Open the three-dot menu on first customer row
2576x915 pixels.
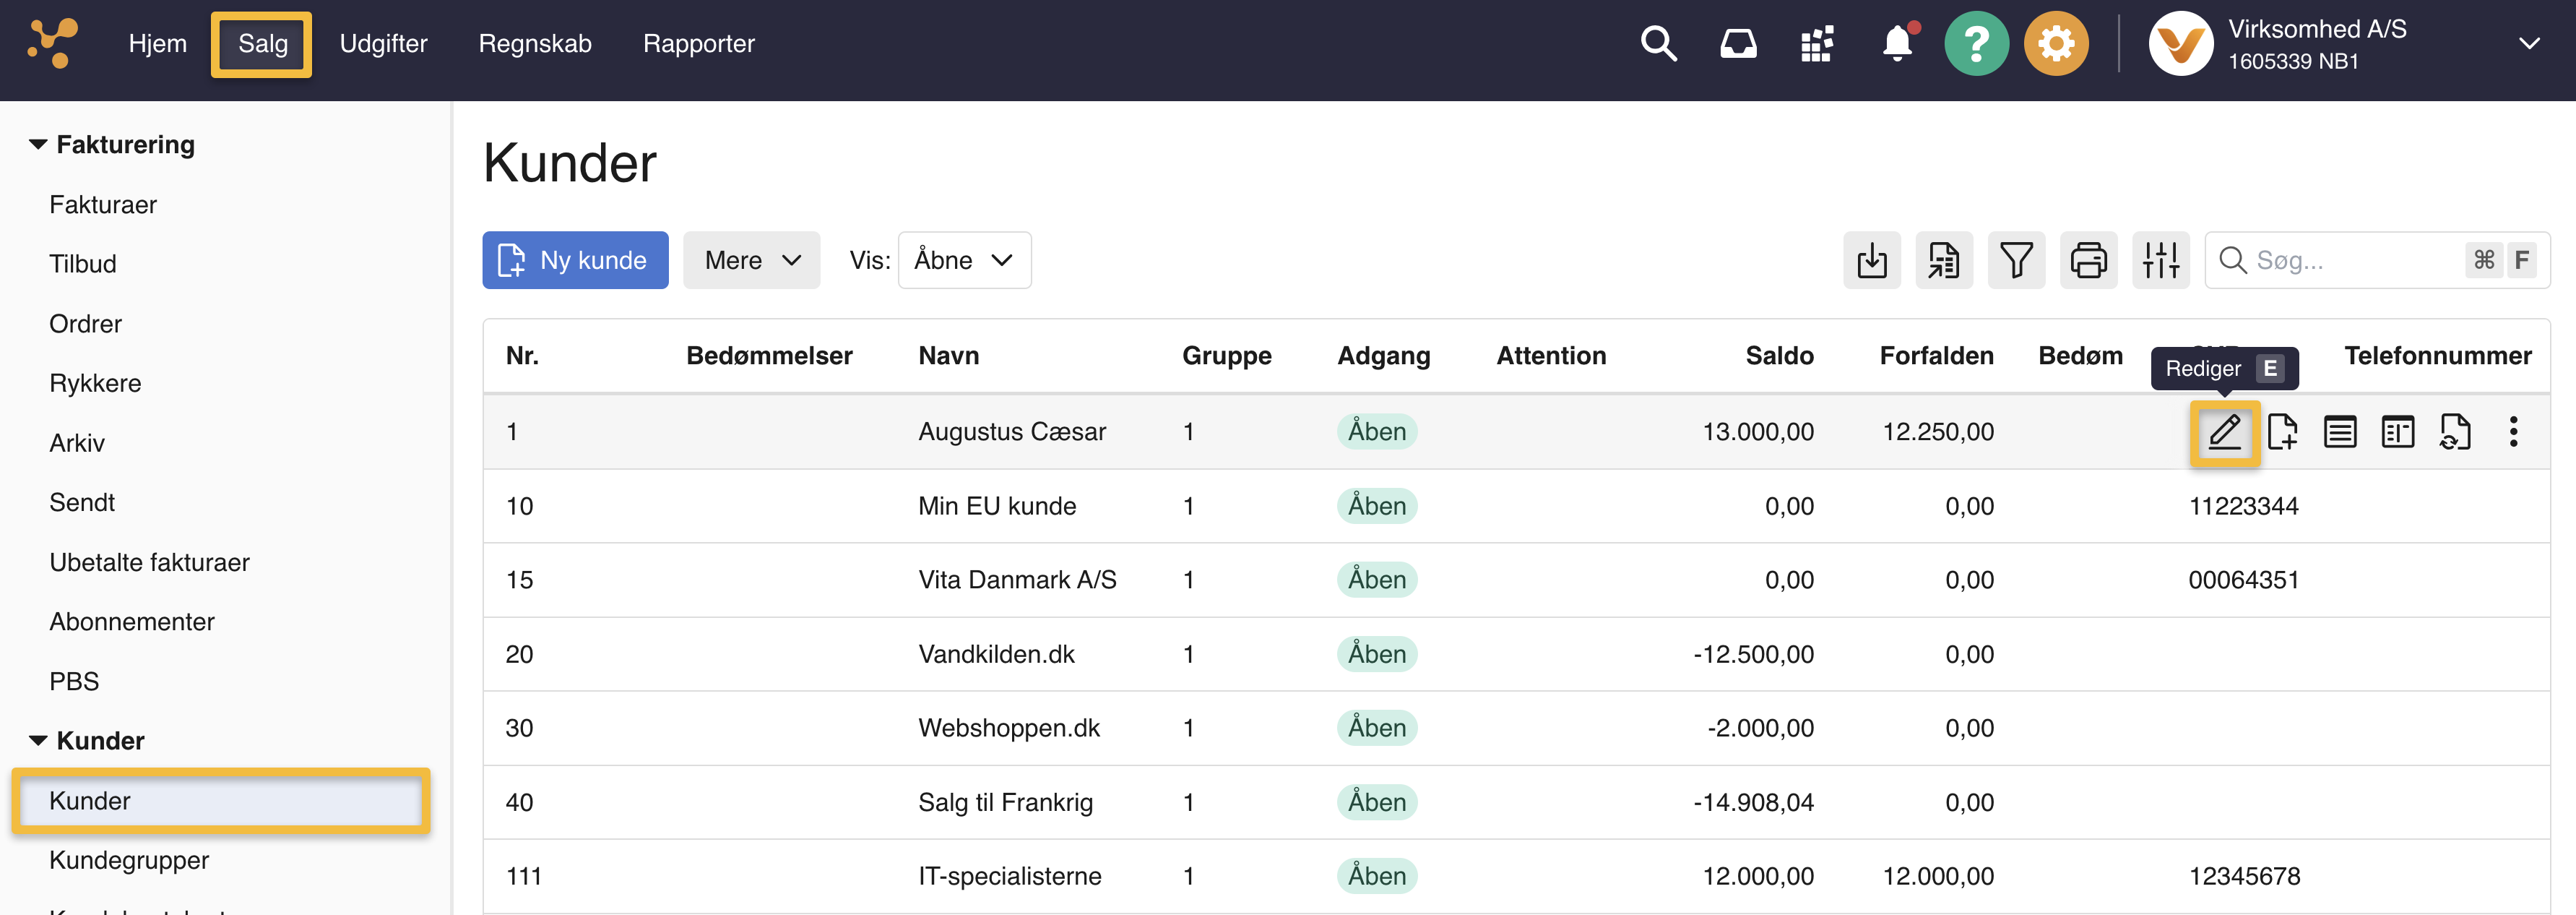click(x=2513, y=432)
